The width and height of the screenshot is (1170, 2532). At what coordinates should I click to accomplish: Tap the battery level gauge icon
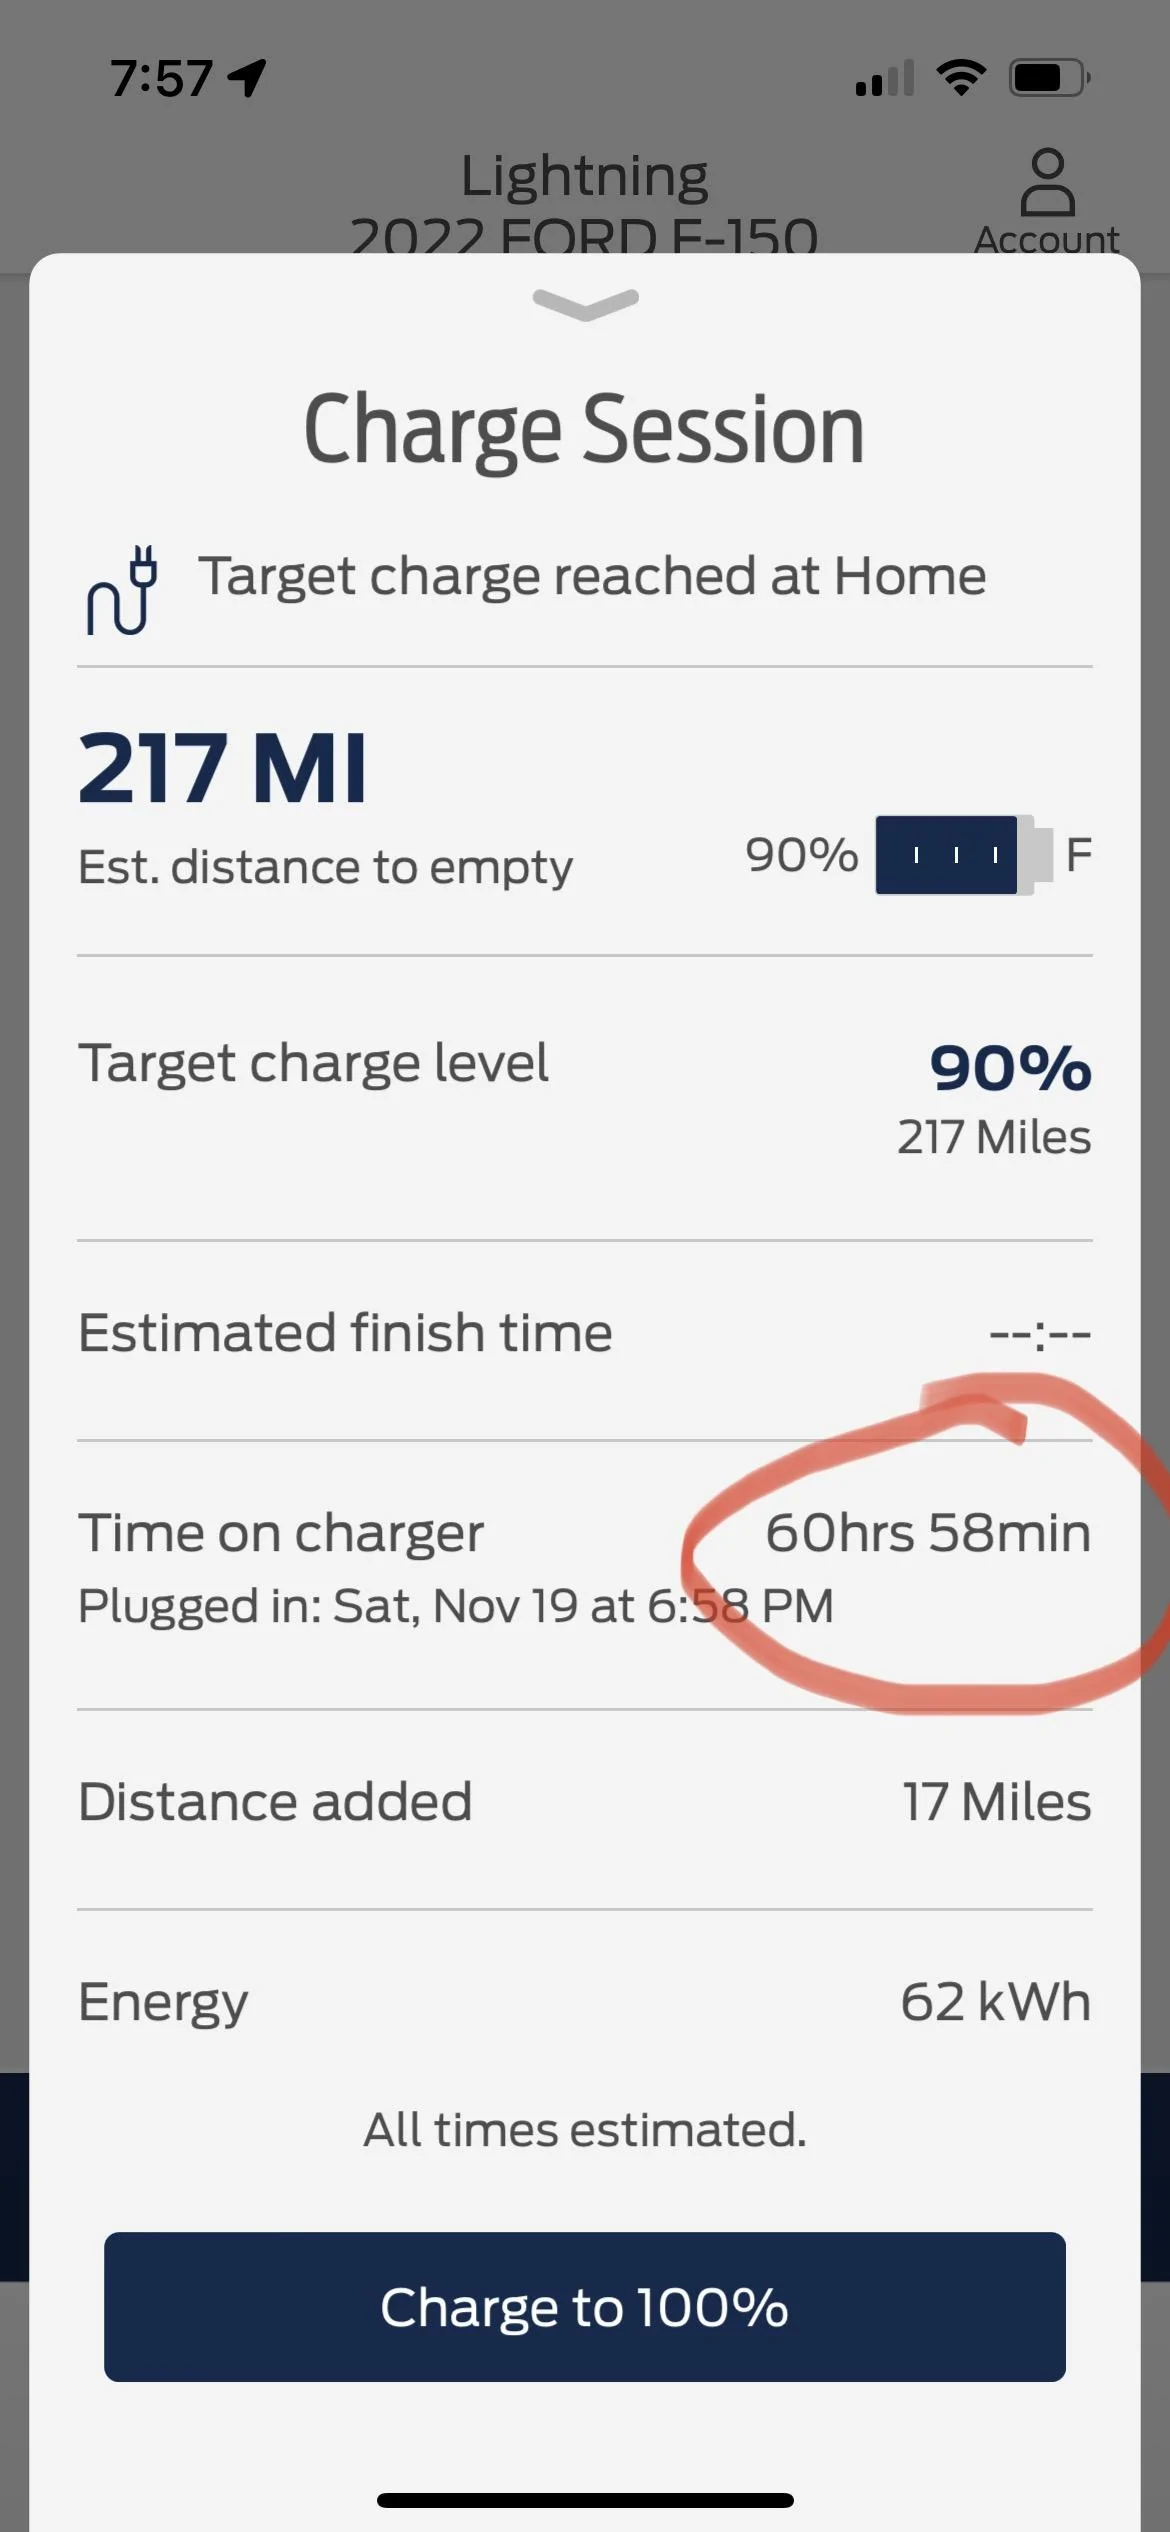pos(962,855)
